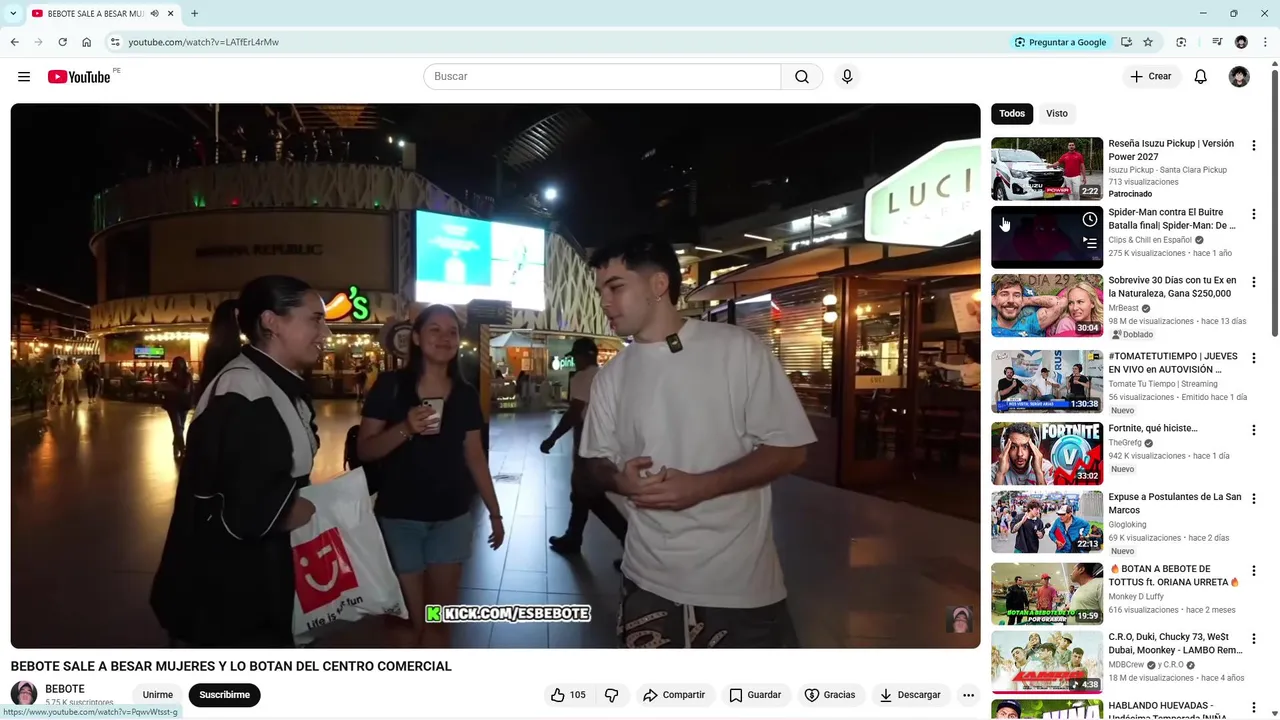Viewport: 1280px width, 720px height.
Task: Click the Descargar button
Action: tap(910, 695)
